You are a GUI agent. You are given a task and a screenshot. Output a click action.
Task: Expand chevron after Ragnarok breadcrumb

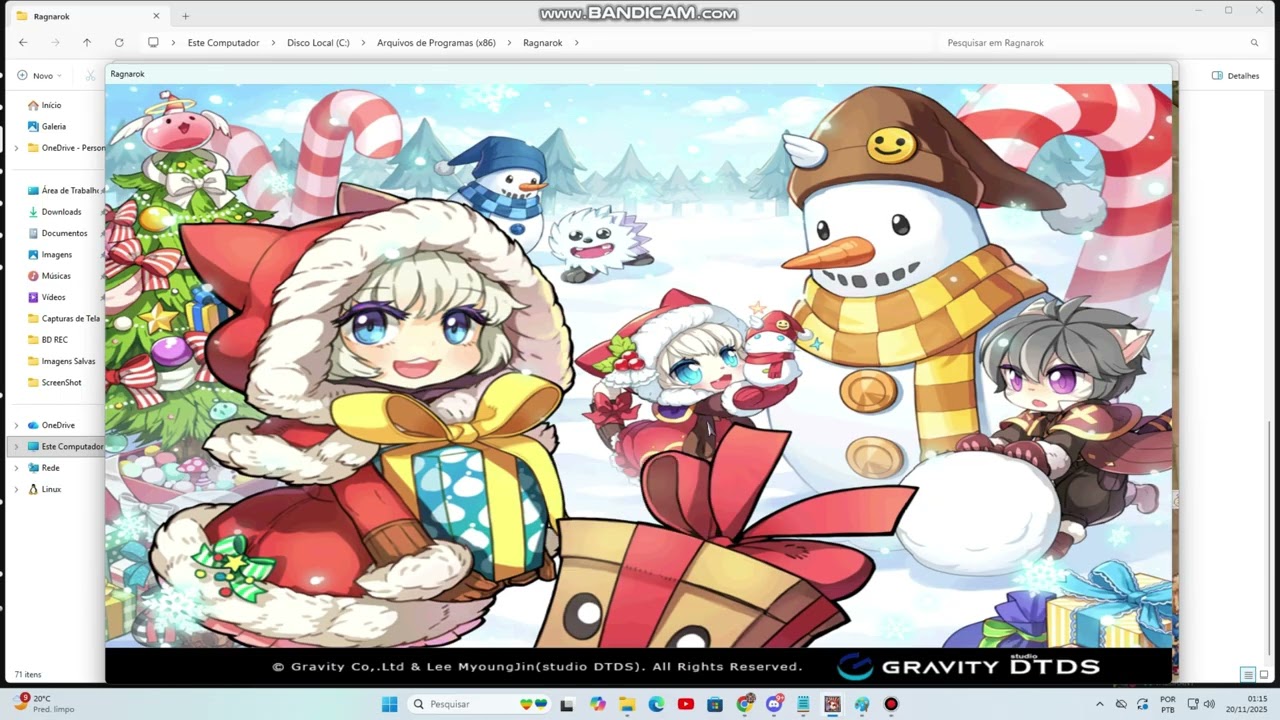[x=577, y=43]
